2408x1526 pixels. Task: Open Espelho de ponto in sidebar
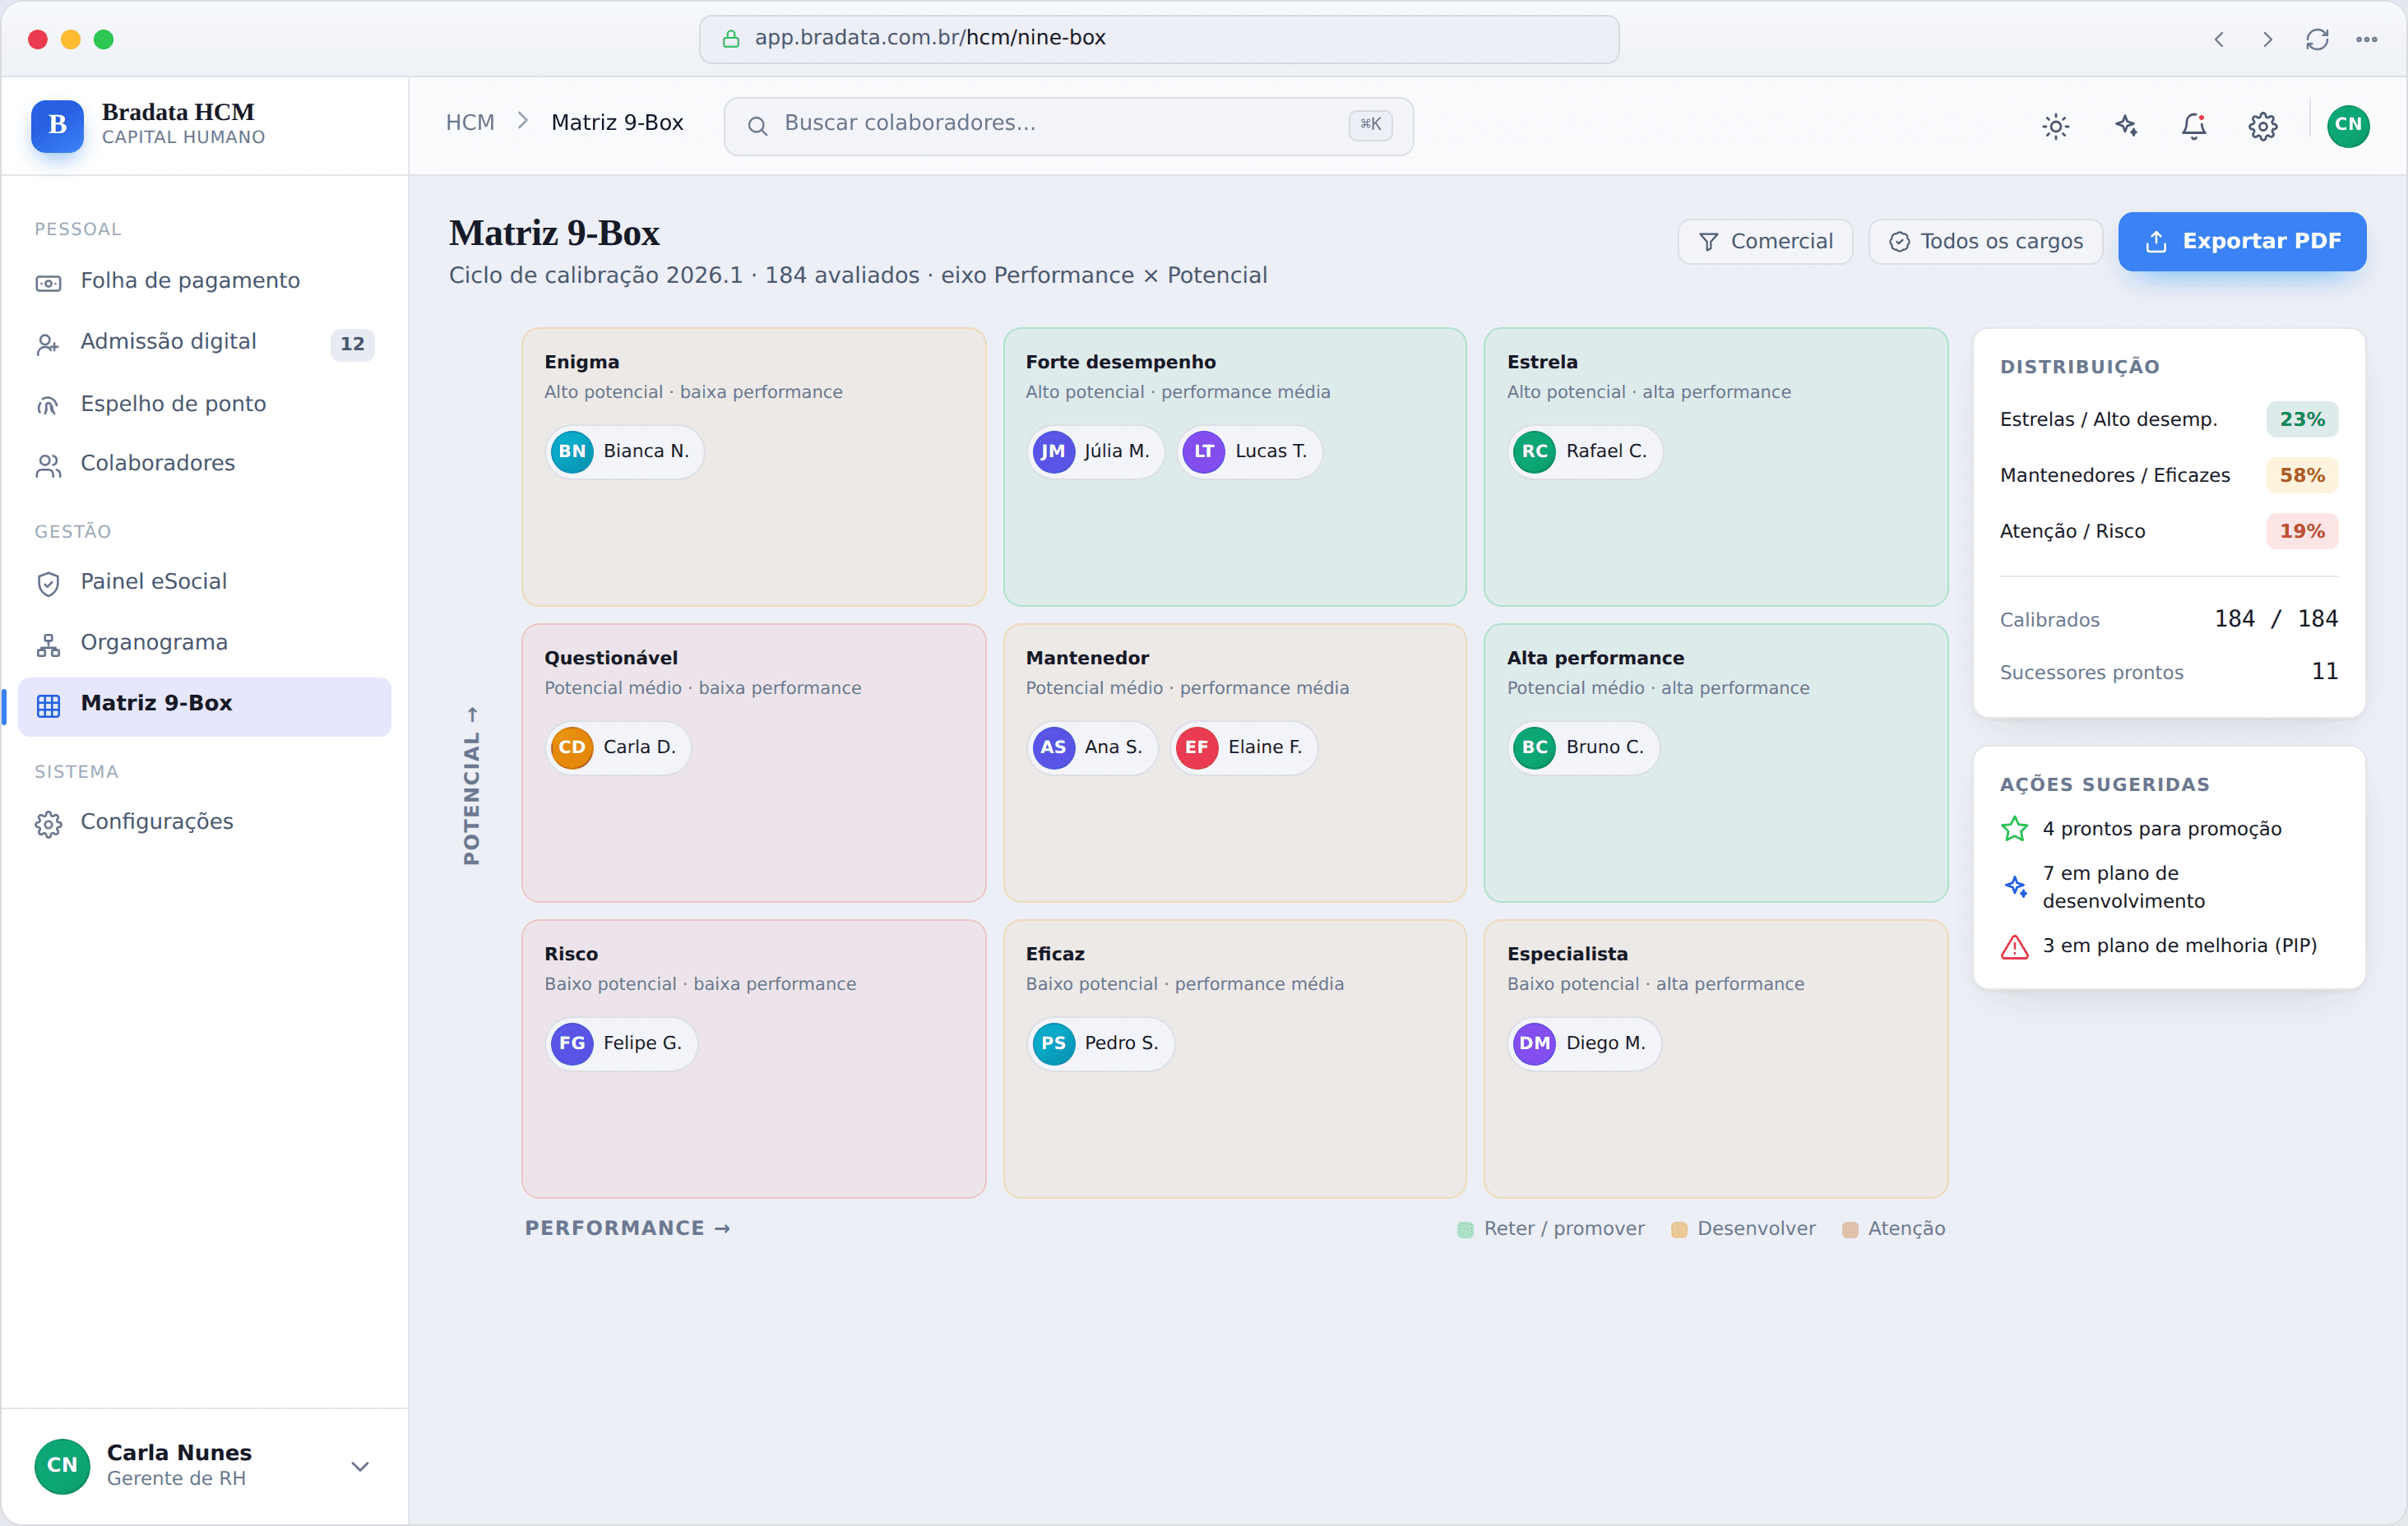[x=204, y=404]
